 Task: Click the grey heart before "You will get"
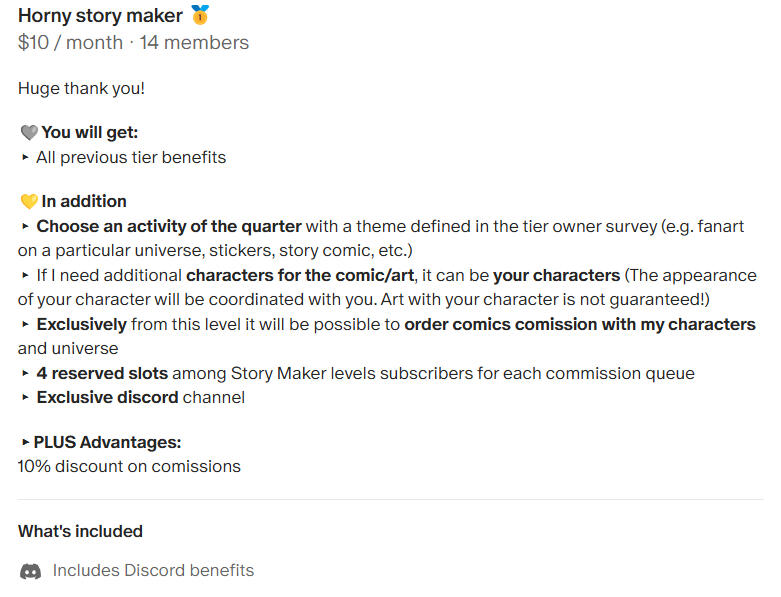pyautogui.click(x=28, y=133)
